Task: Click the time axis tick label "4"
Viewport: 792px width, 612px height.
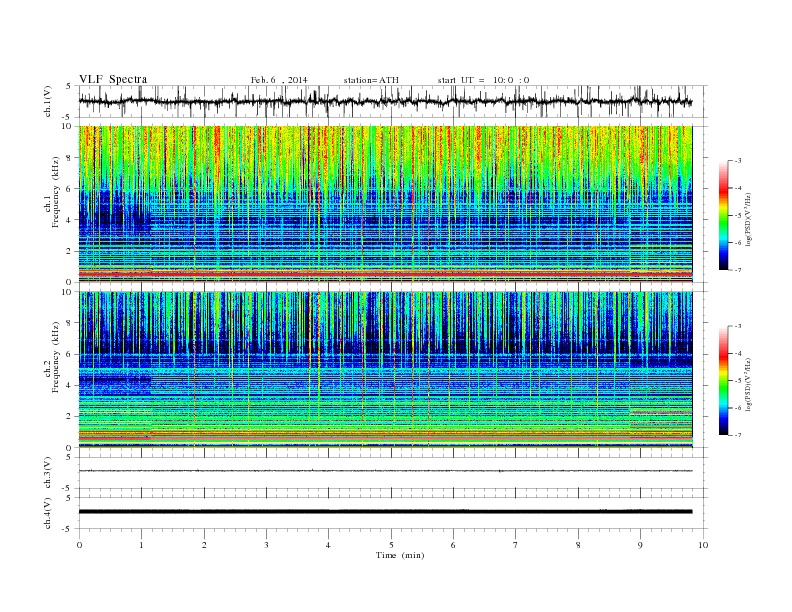Action: [328, 545]
